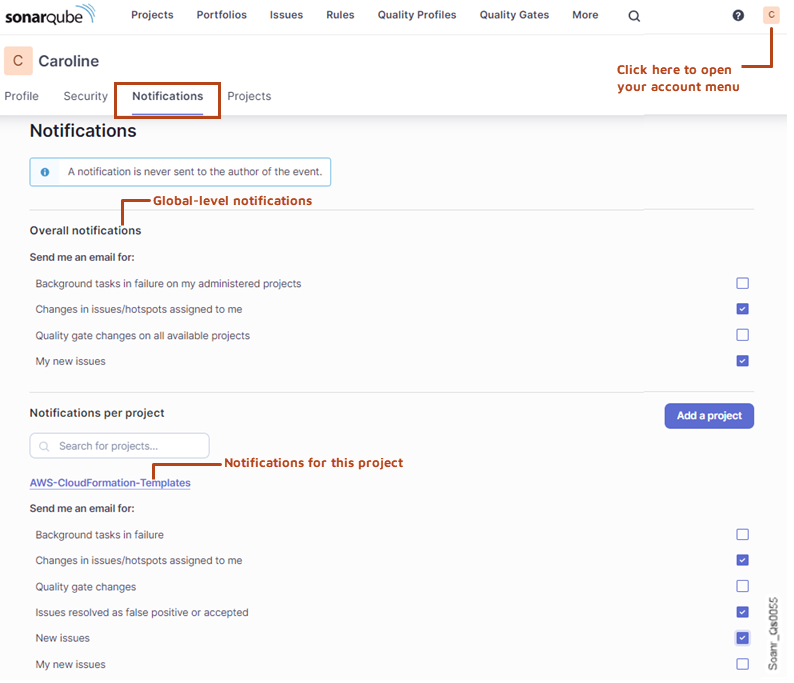794x683 pixels.
Task: Open the Issues page
Action: coord(286,15)
